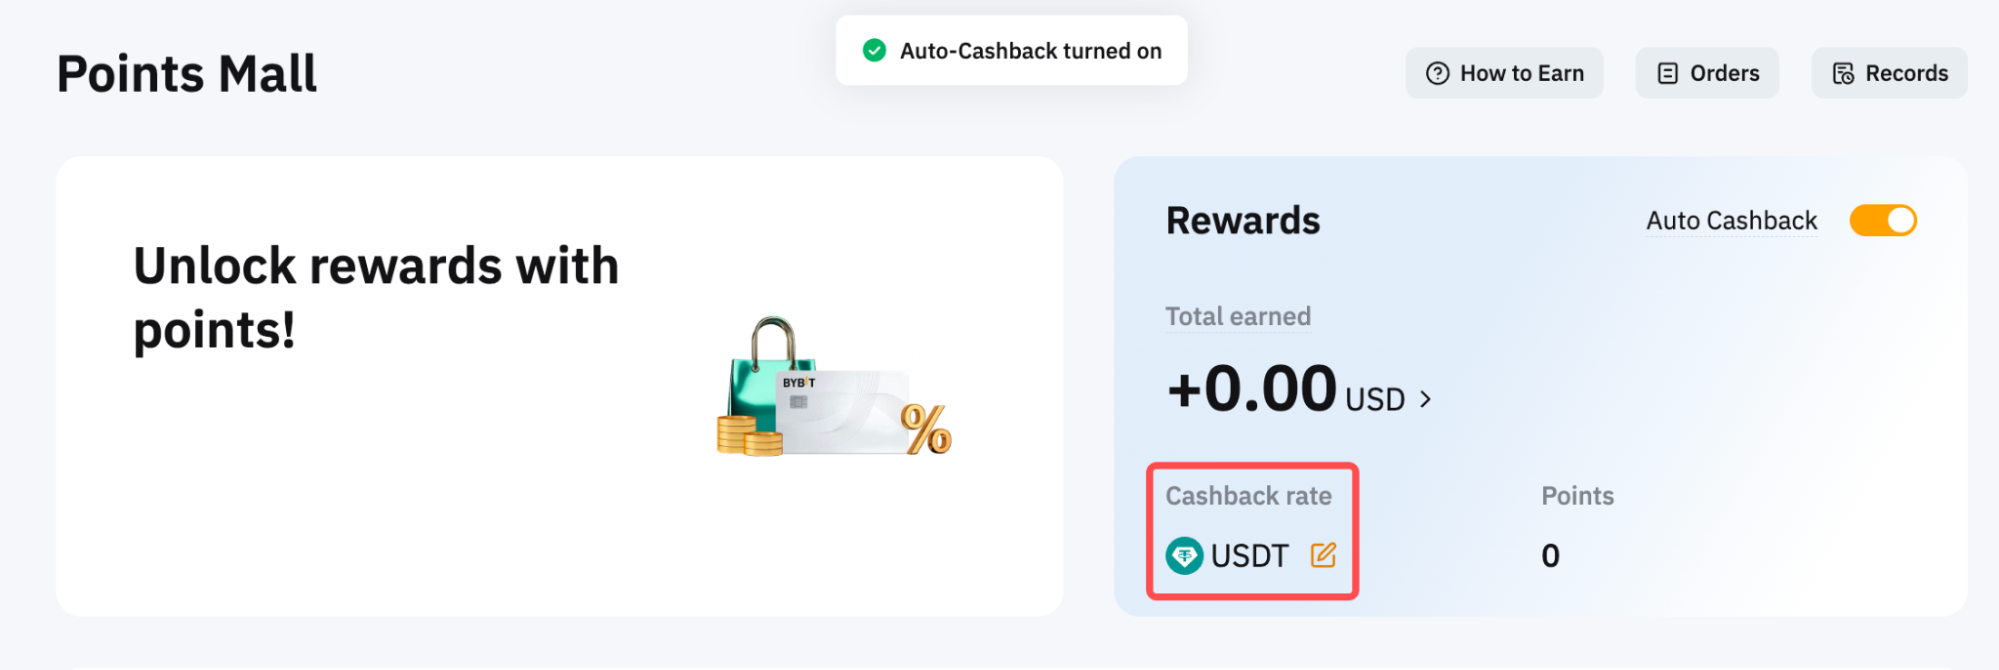Click the orange edit pencil next to USDT
This screenshot has height=670, width=1999.
pos(1323,555)
